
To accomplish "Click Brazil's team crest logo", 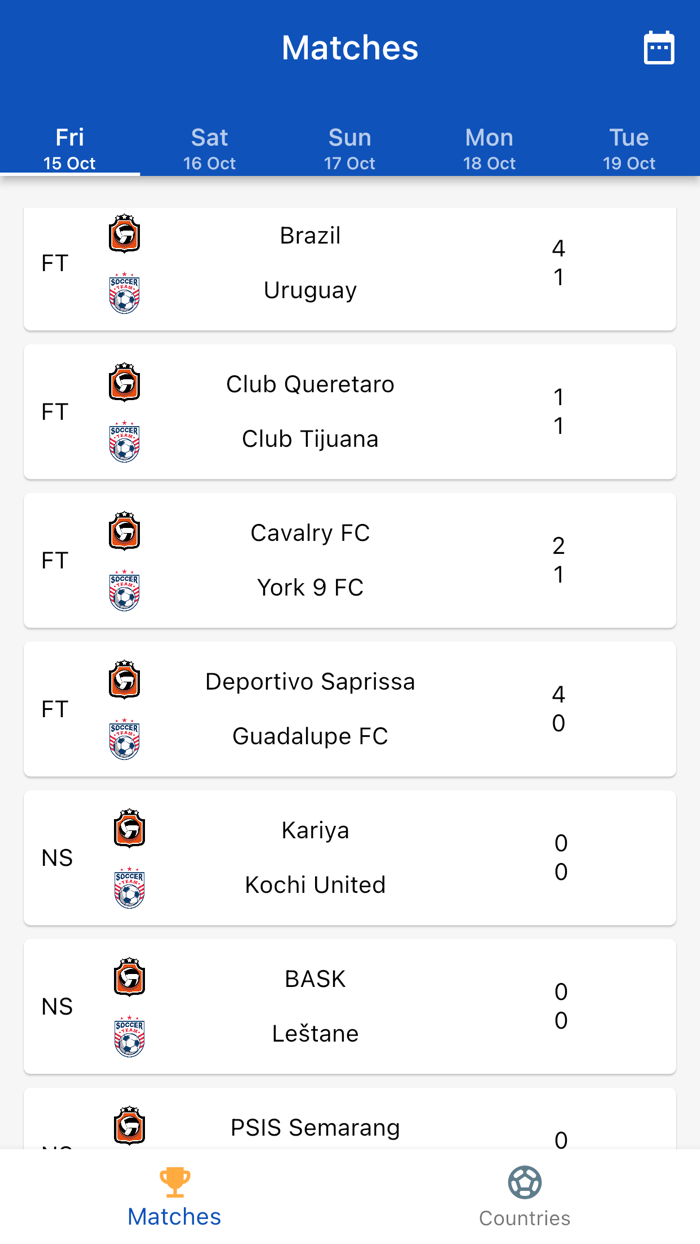I will tap(124, 233).
